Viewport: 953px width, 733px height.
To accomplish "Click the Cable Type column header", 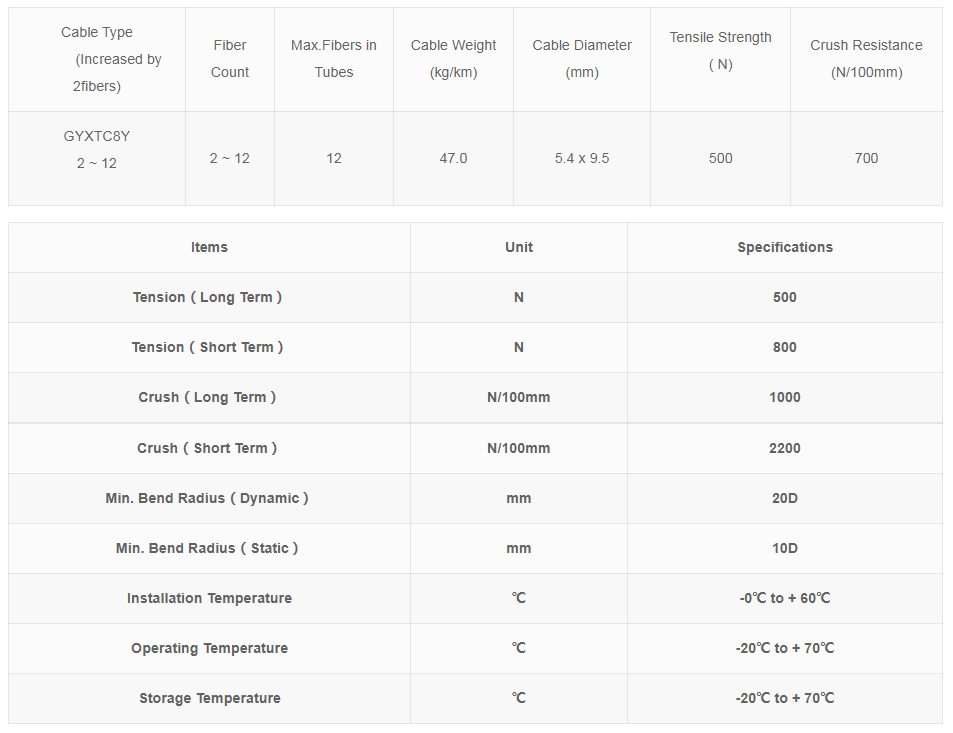I will (x=97, y=59).
